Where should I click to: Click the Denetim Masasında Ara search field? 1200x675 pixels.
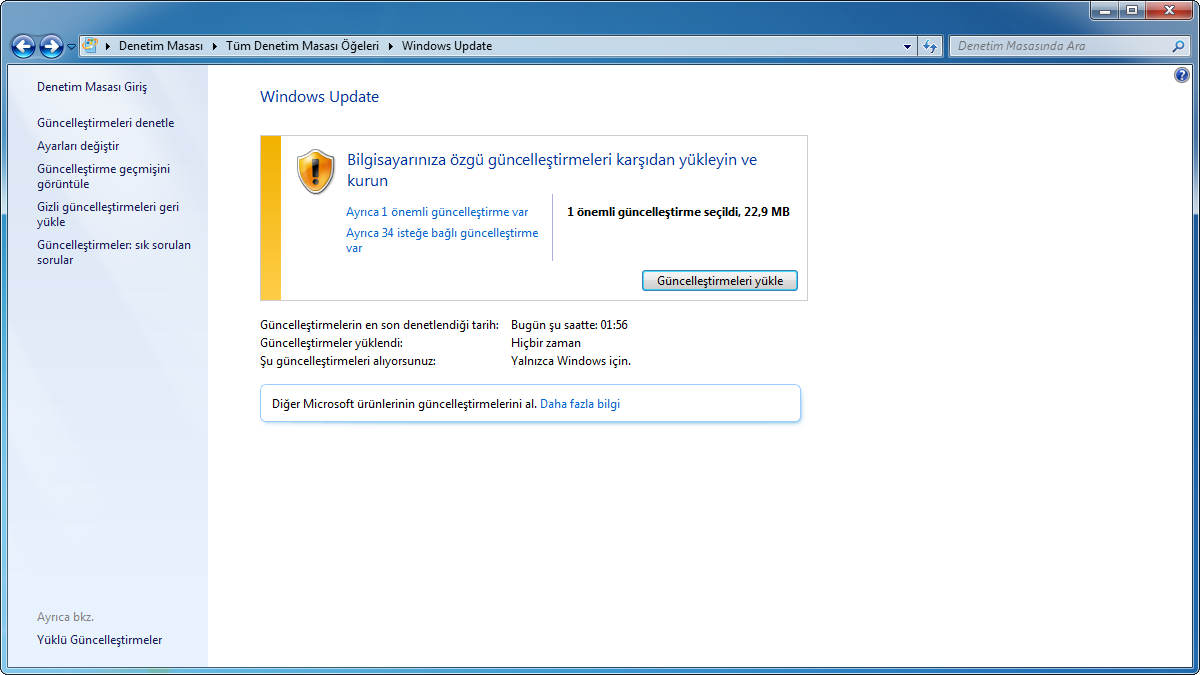click(x=1060, y=46)
